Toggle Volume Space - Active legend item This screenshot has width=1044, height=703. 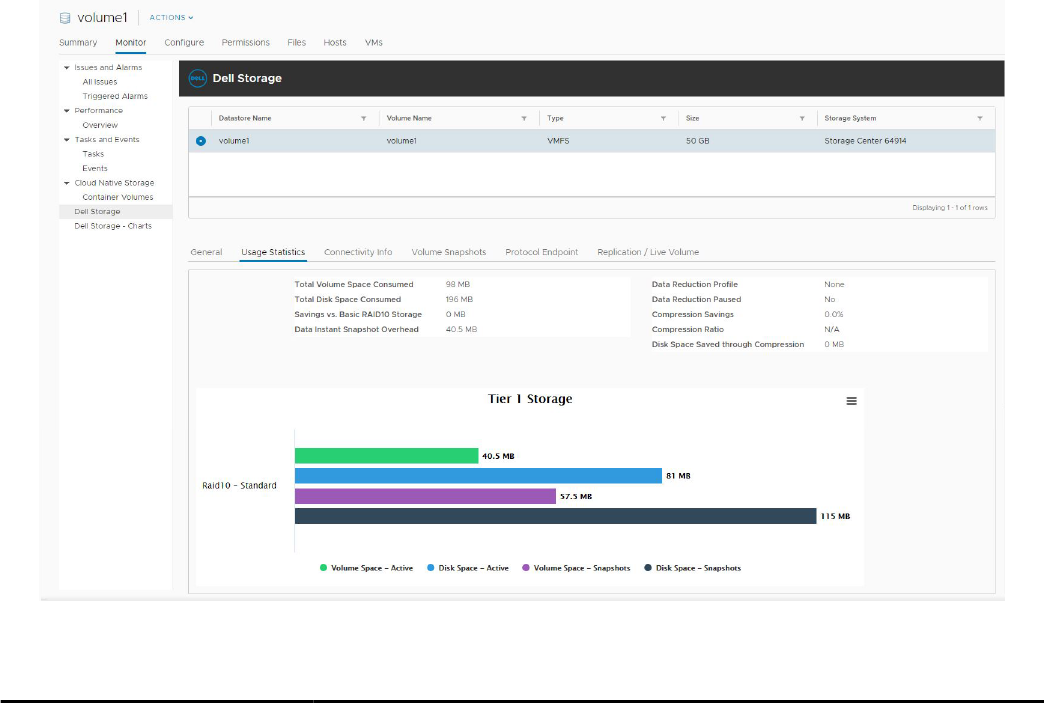pos(366,568)
